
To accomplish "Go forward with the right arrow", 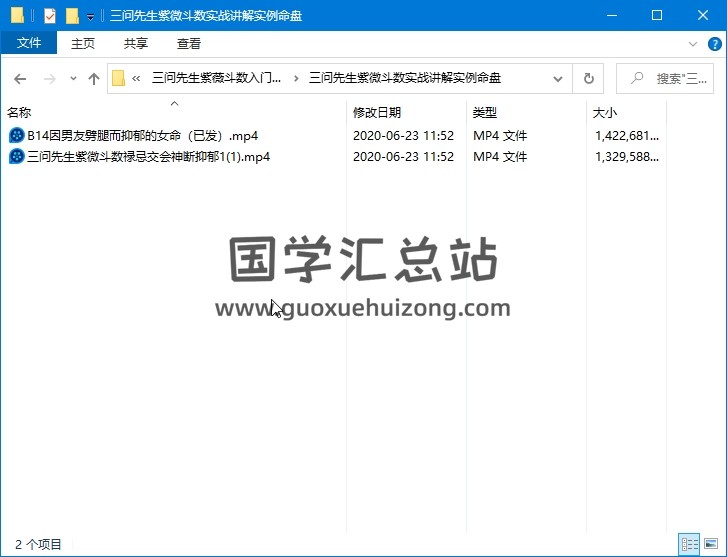I will 49,79.
